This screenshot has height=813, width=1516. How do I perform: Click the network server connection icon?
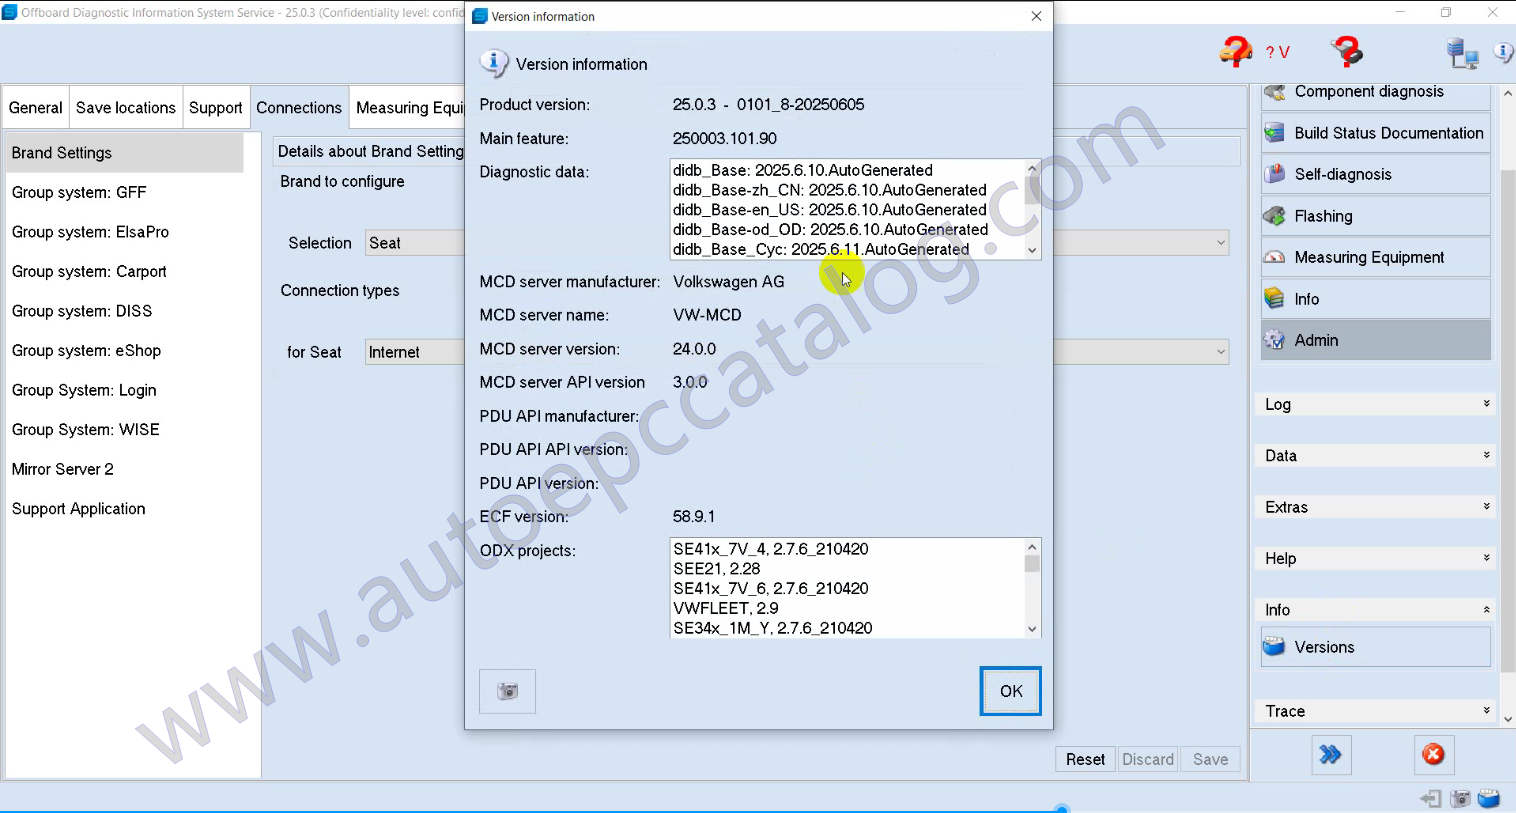point(1462,53)
